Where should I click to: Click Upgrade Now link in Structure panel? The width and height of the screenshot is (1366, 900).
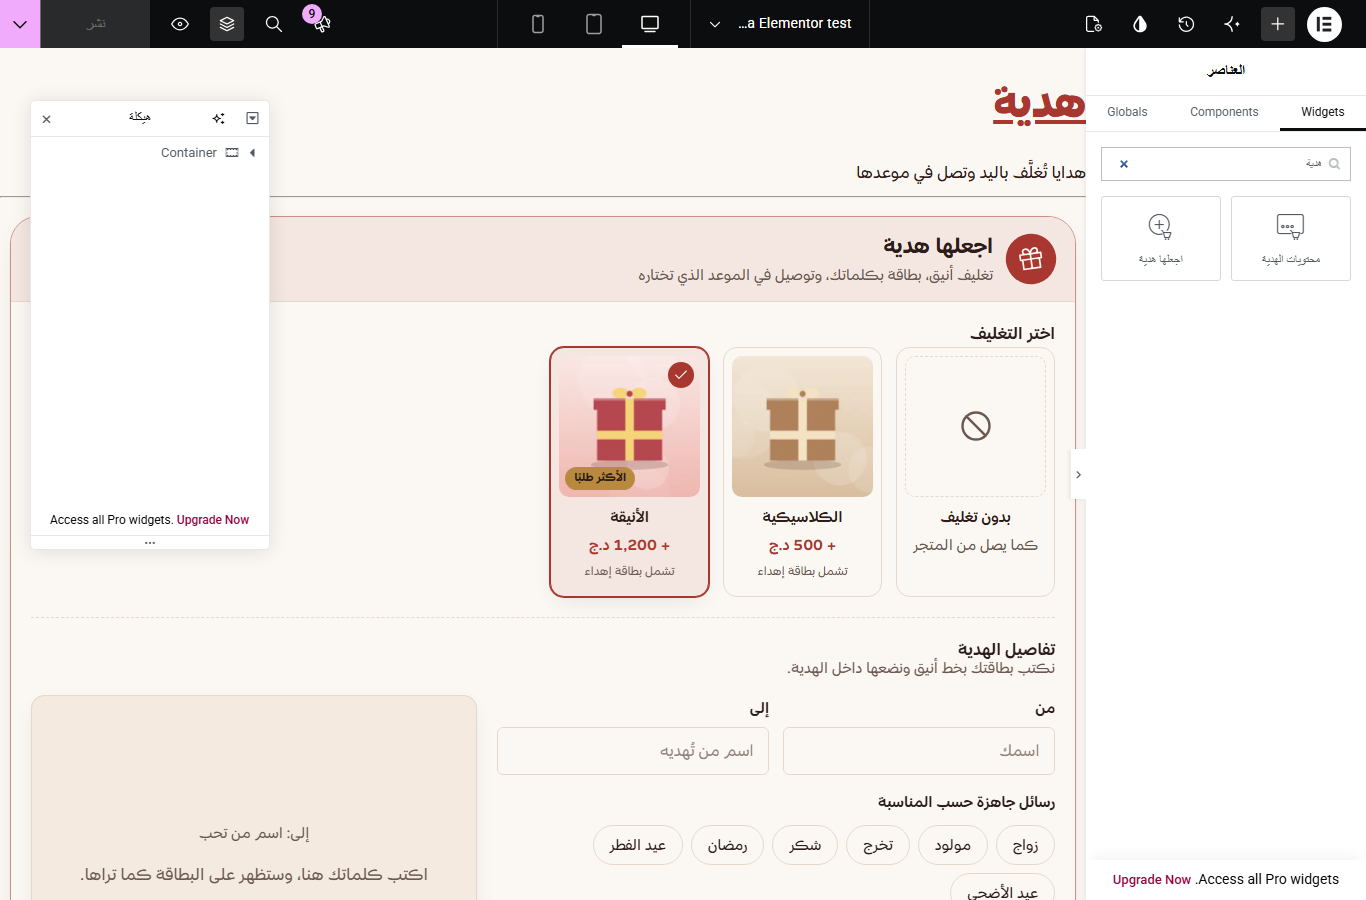(213, 520)
